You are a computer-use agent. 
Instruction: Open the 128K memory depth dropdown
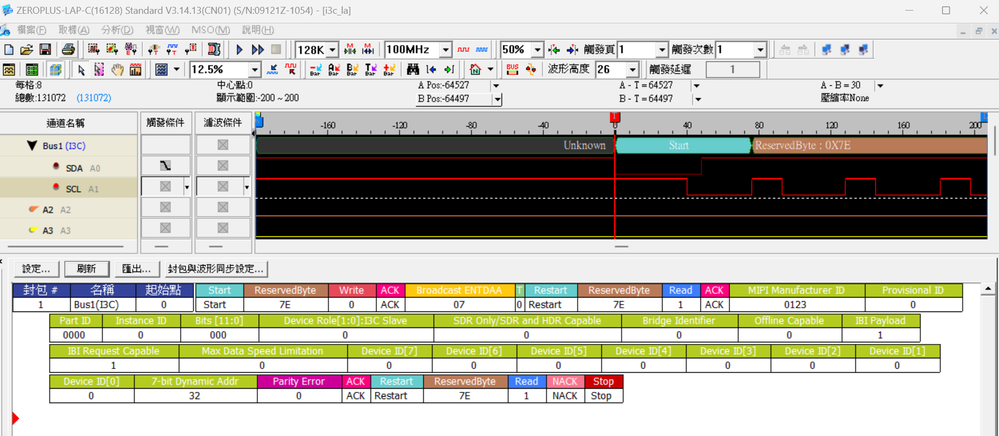tap(332, 49)
